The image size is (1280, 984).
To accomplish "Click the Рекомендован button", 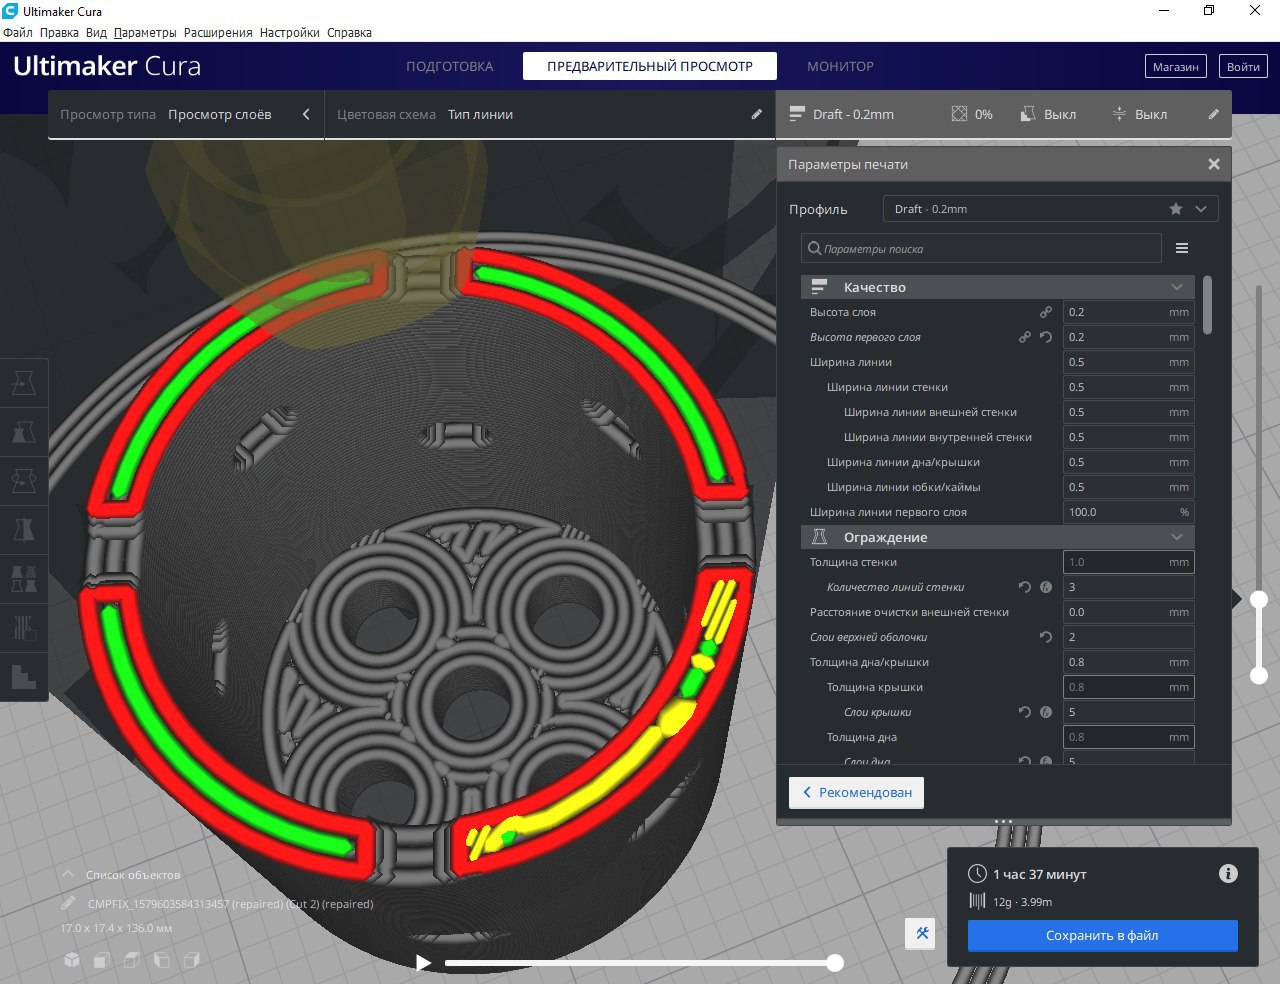I will 856,792.
